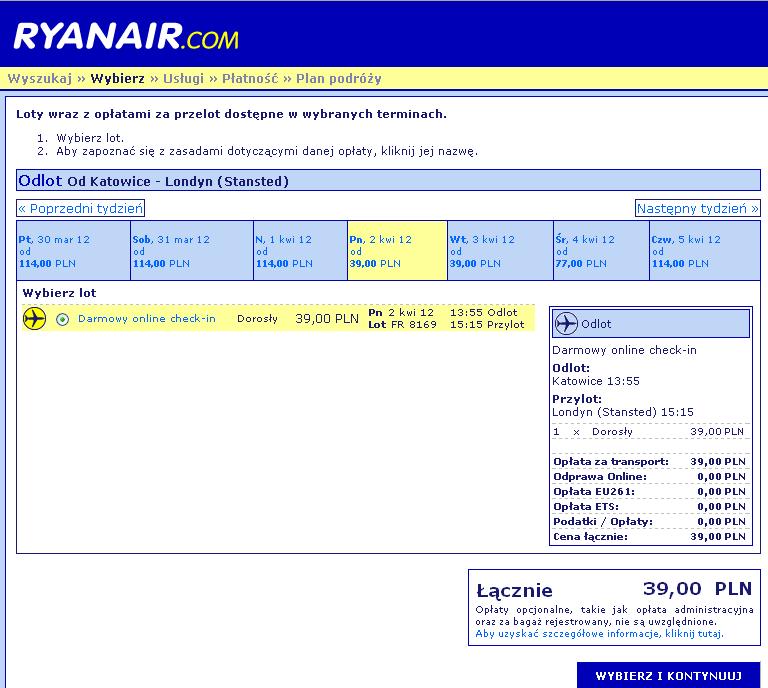Click the '1 x Dorosły' passenger line
This screenshot has width=768, height=688.
coord(649,431)
